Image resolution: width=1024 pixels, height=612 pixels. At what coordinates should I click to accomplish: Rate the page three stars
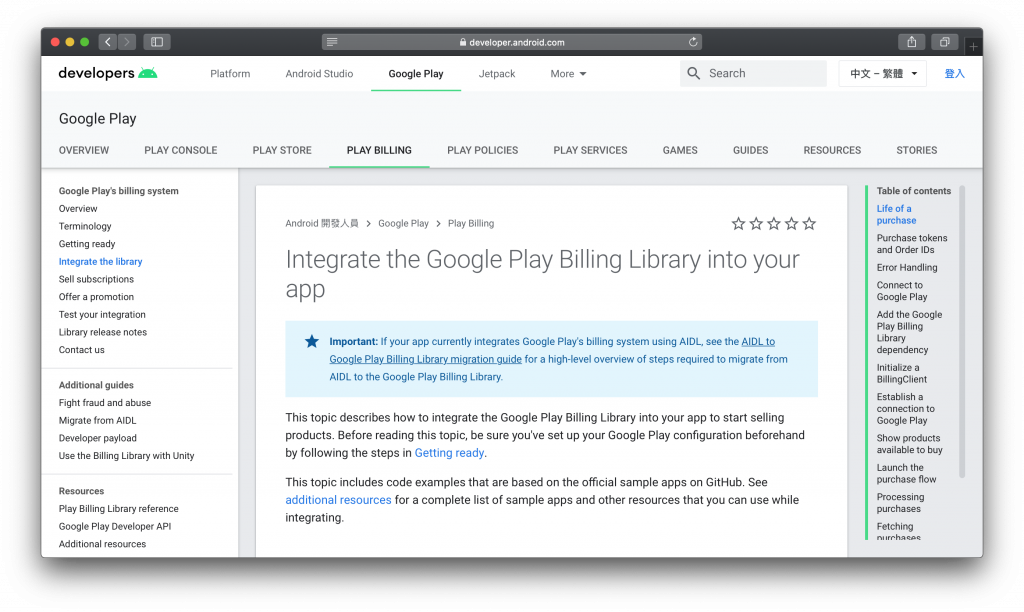(x=774, y=224)
